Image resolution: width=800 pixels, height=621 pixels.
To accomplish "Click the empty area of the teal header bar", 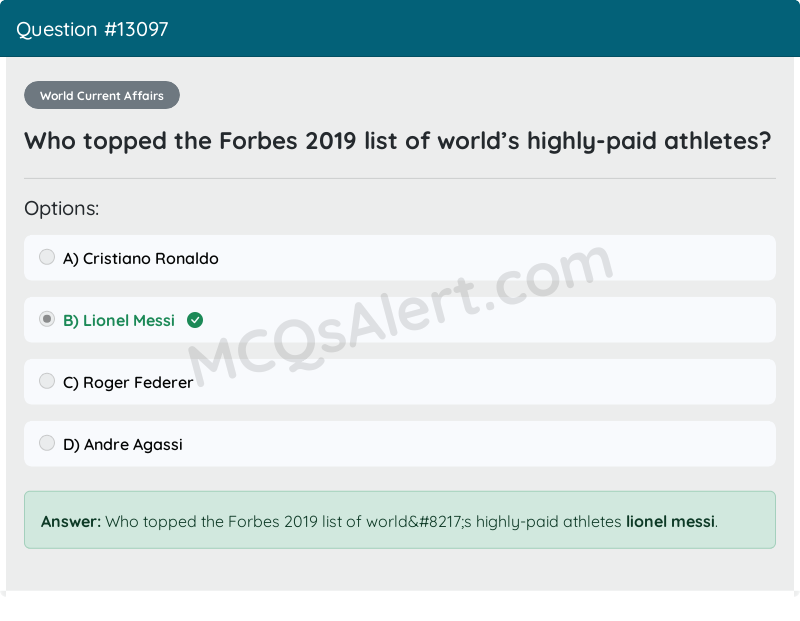I will [x=500, y=29].
